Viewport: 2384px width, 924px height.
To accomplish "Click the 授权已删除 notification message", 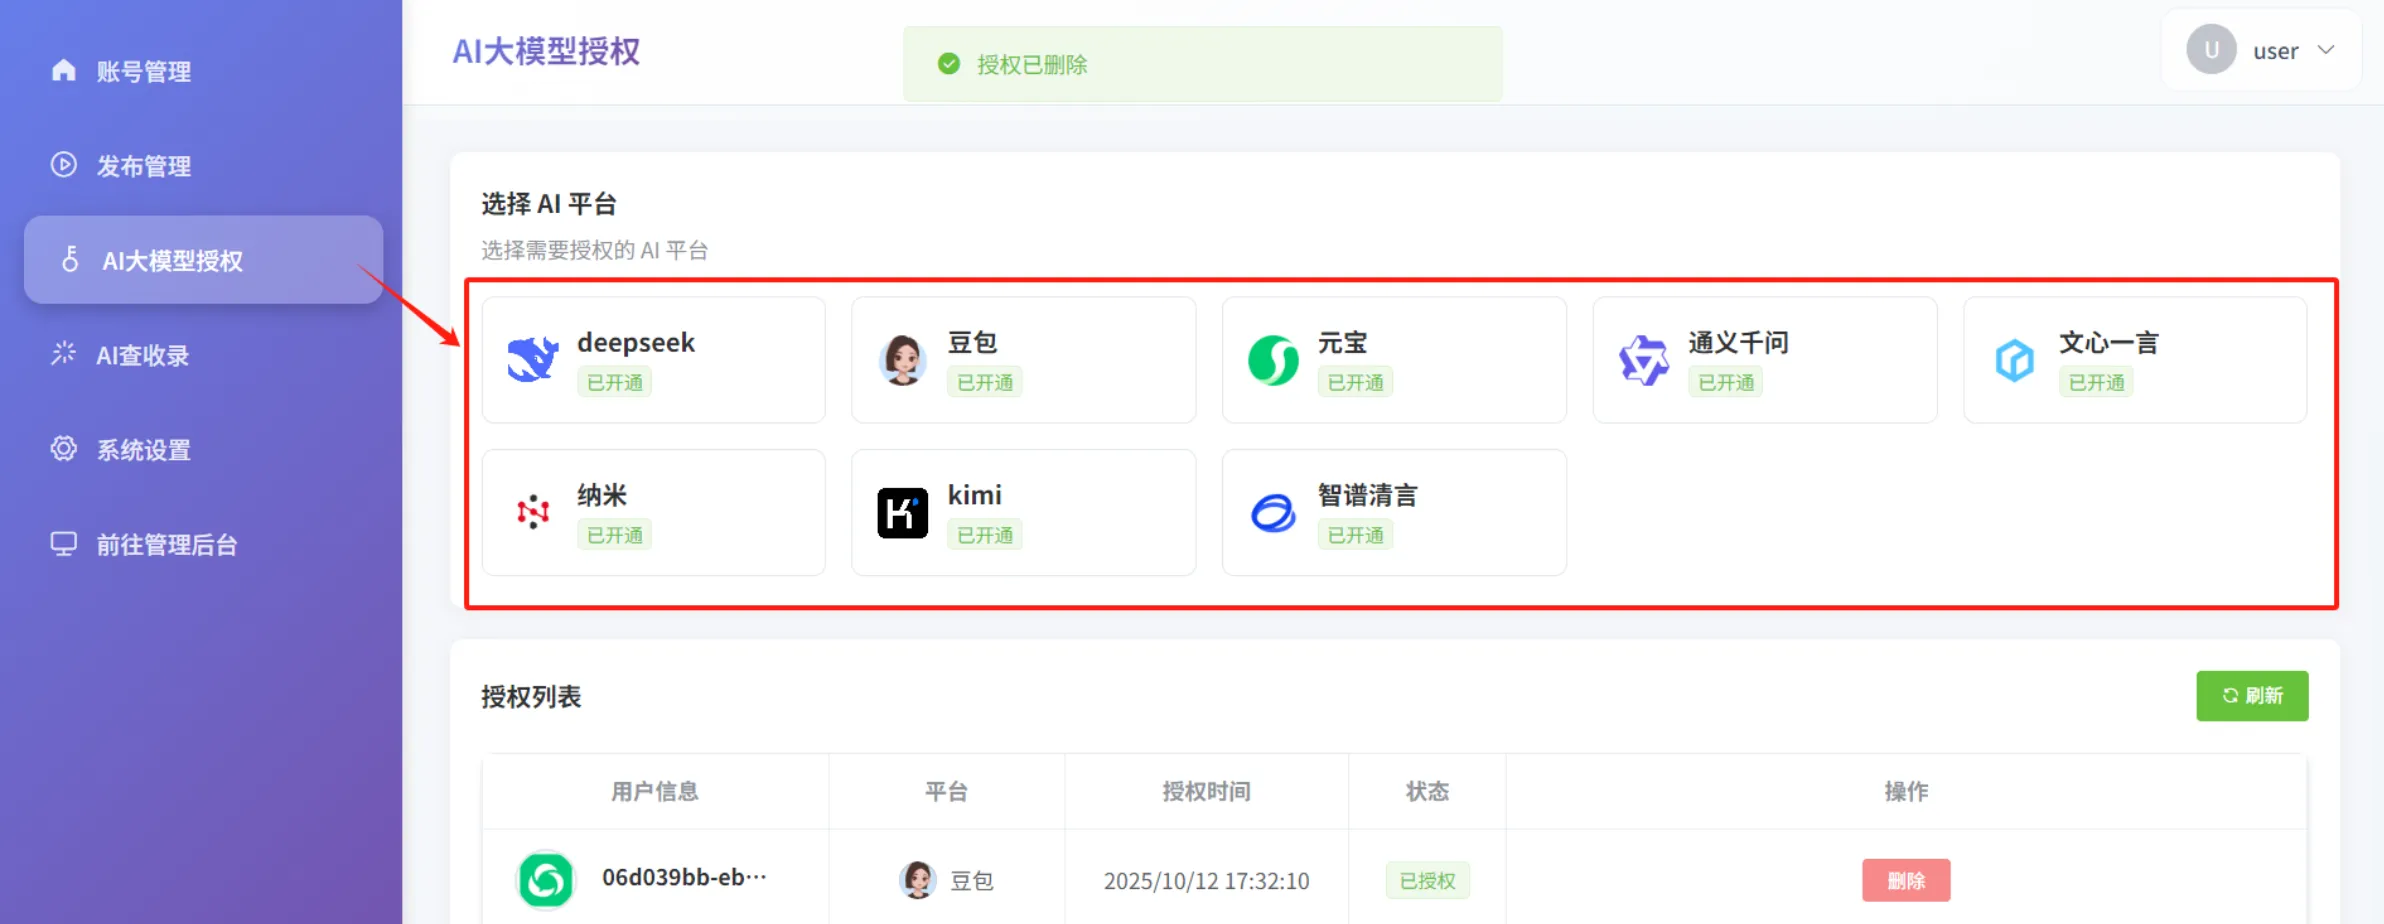I will [x=1032, y=64].
